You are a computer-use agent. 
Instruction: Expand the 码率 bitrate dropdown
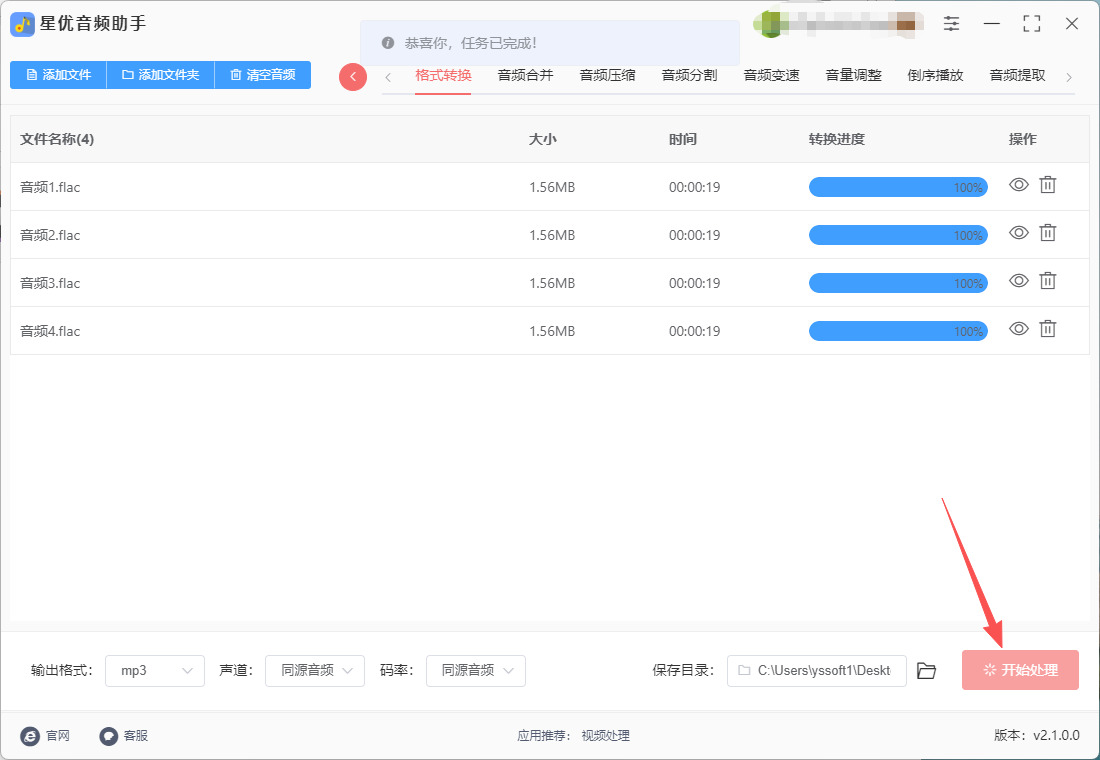pyautogui.click(x=476, y=671)
